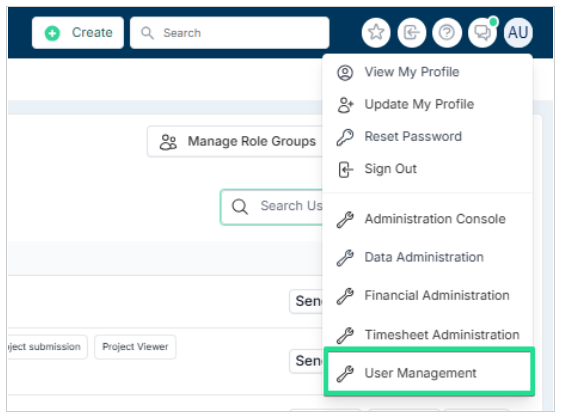Click the Create button
The height and width of the screenshot is (419, 562).
coord(78,33)
